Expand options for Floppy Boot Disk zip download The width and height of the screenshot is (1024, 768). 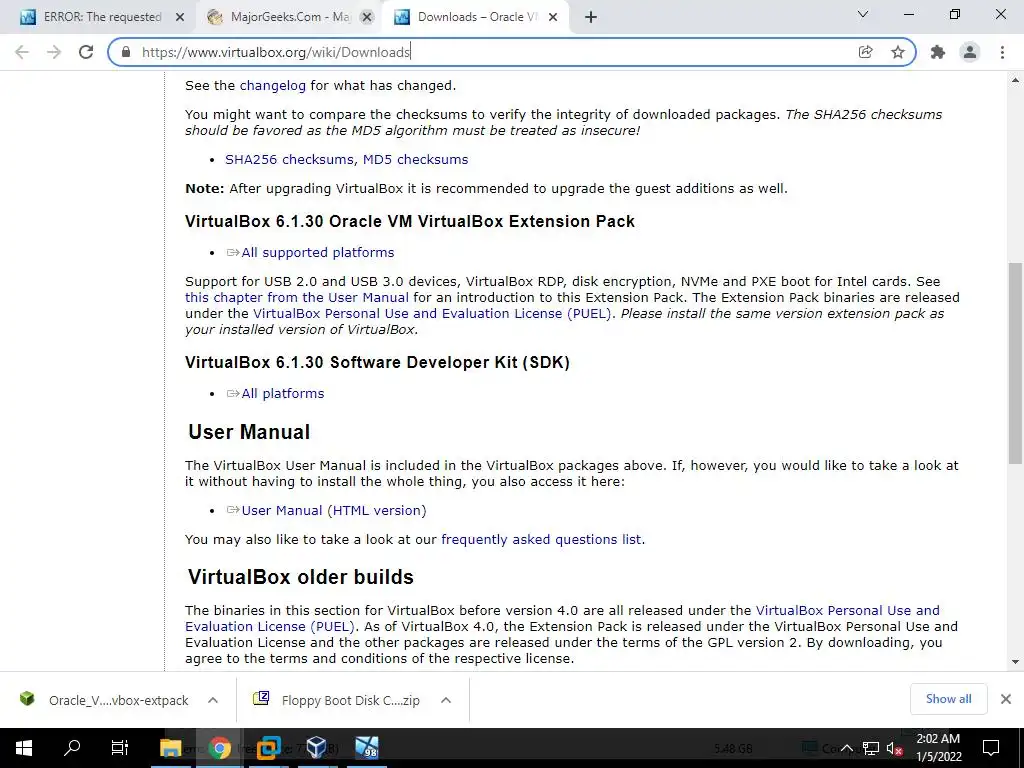tap(446, 700)
